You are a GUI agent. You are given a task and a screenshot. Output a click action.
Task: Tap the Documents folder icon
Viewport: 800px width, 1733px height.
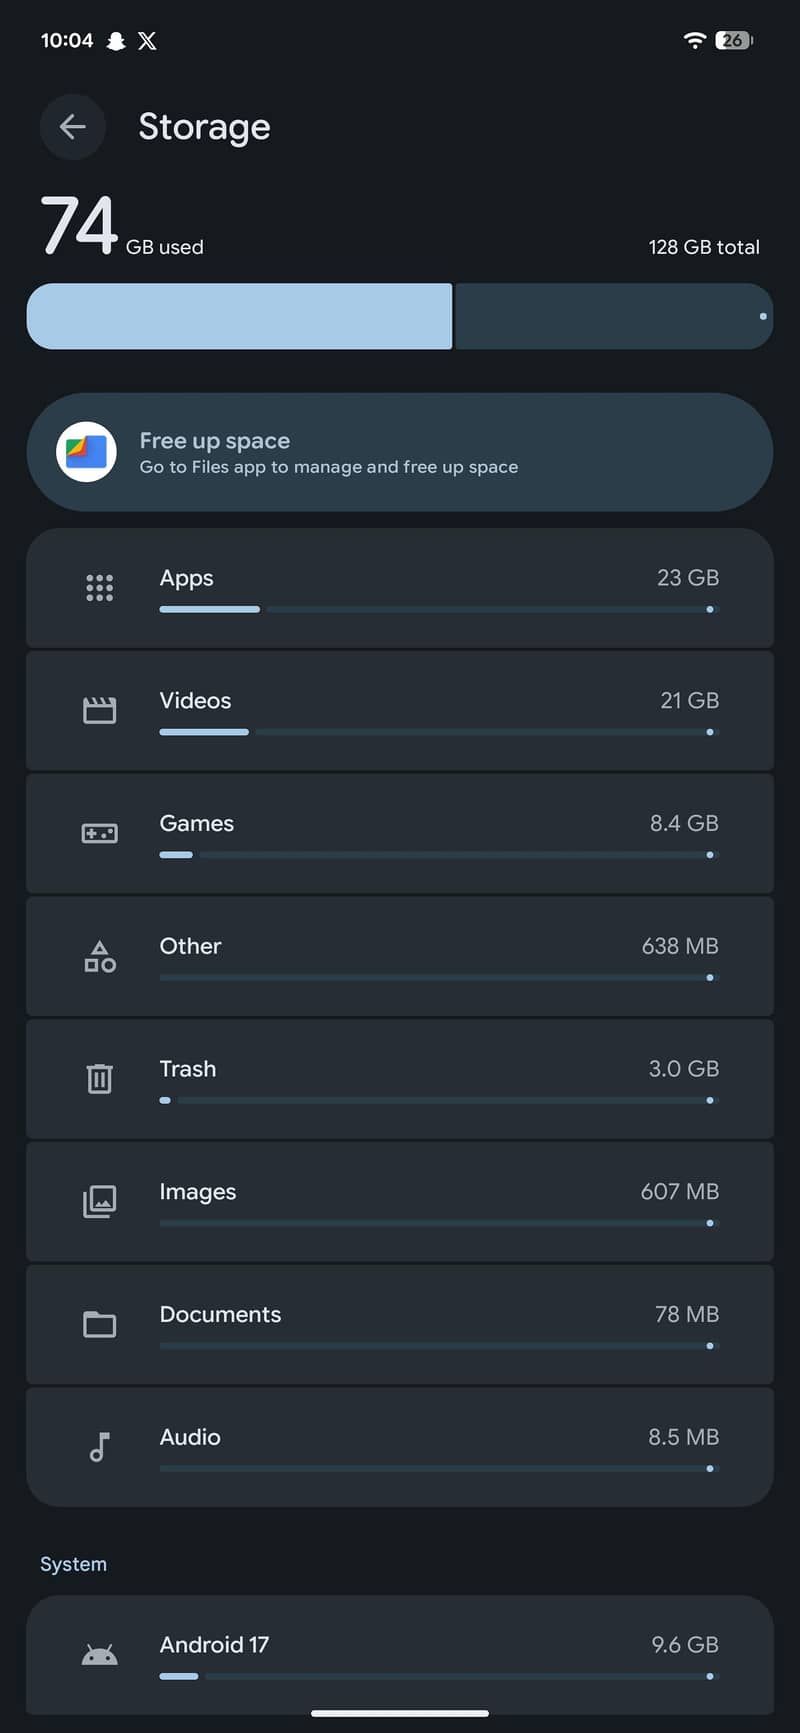click(99, 1324)
